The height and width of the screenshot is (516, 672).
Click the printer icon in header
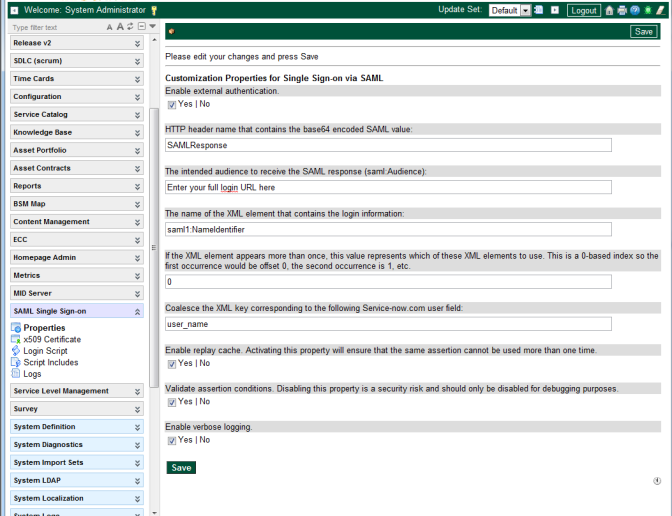point(622,10)
